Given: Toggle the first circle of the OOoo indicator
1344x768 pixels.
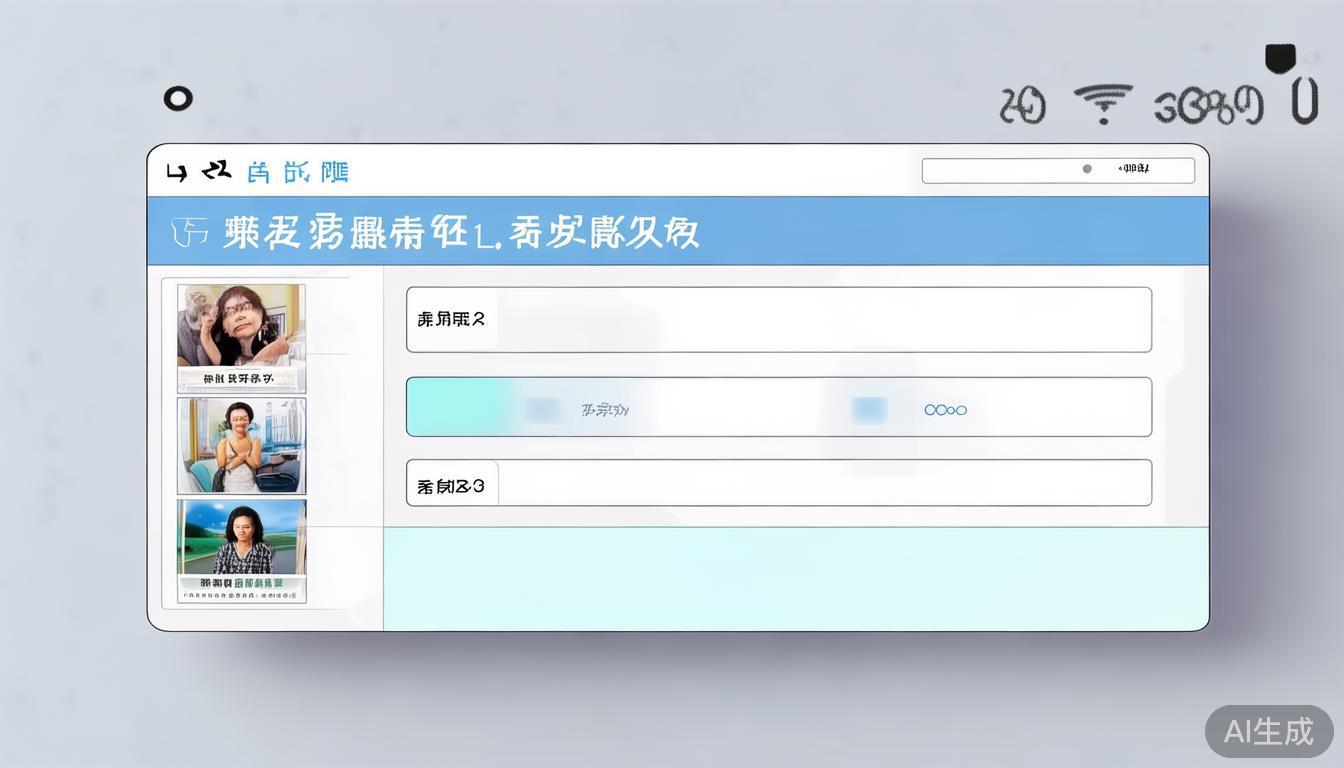Looking at the screenshot, I should click(x=927, y=409).
